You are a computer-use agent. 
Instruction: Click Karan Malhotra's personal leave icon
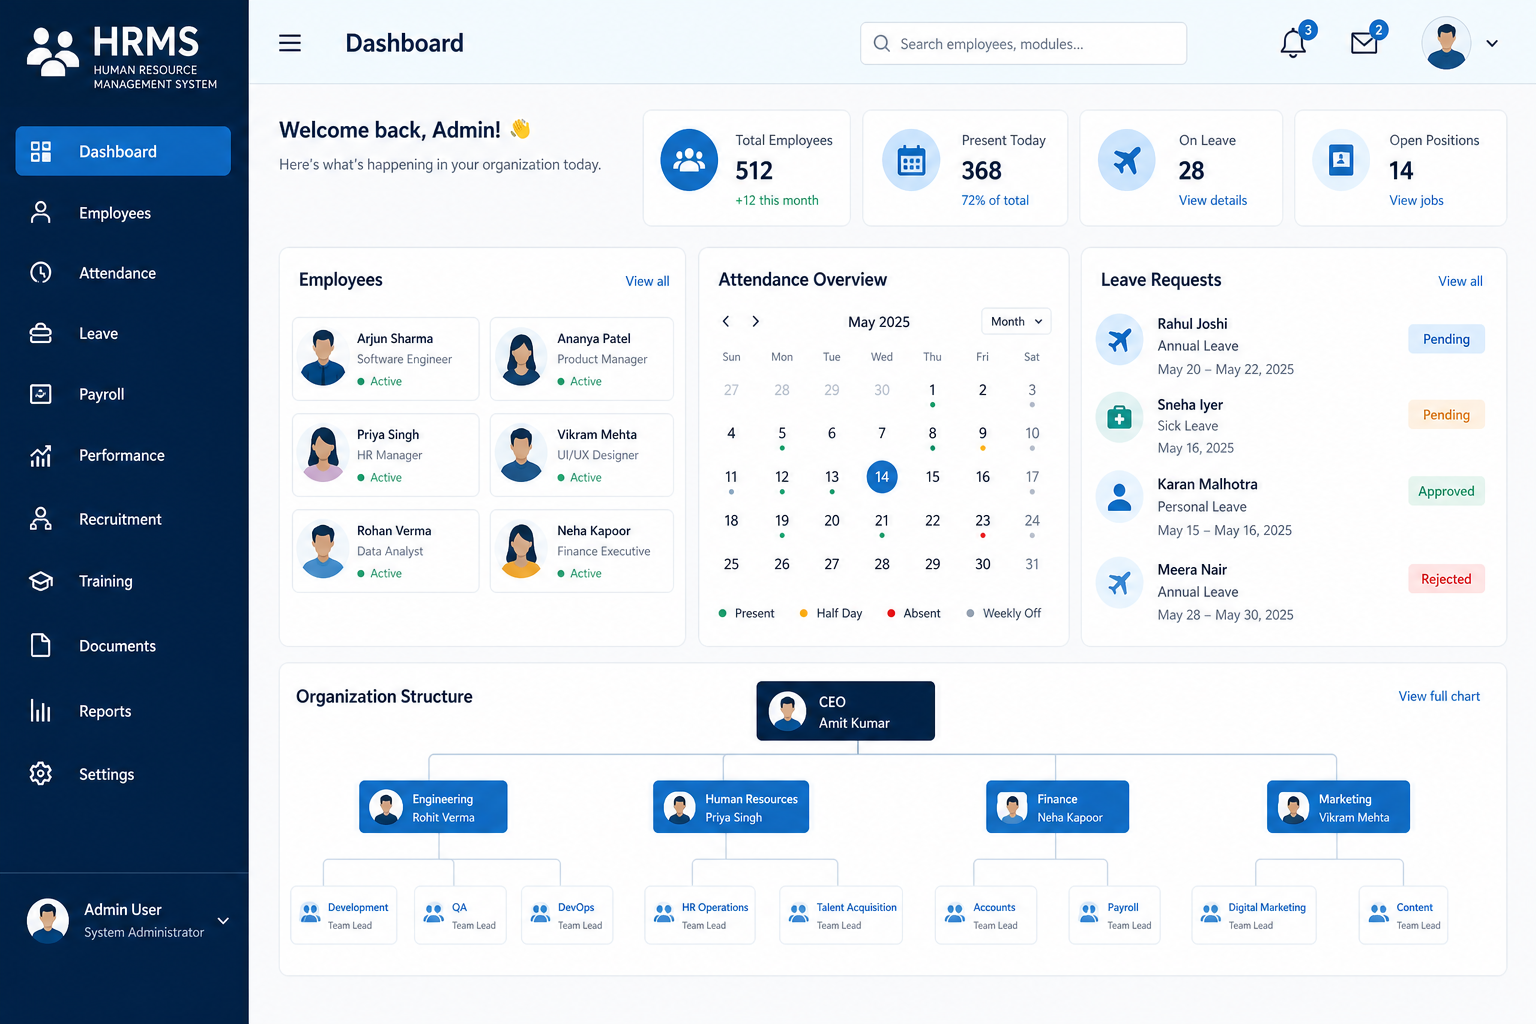[1119, 496]
